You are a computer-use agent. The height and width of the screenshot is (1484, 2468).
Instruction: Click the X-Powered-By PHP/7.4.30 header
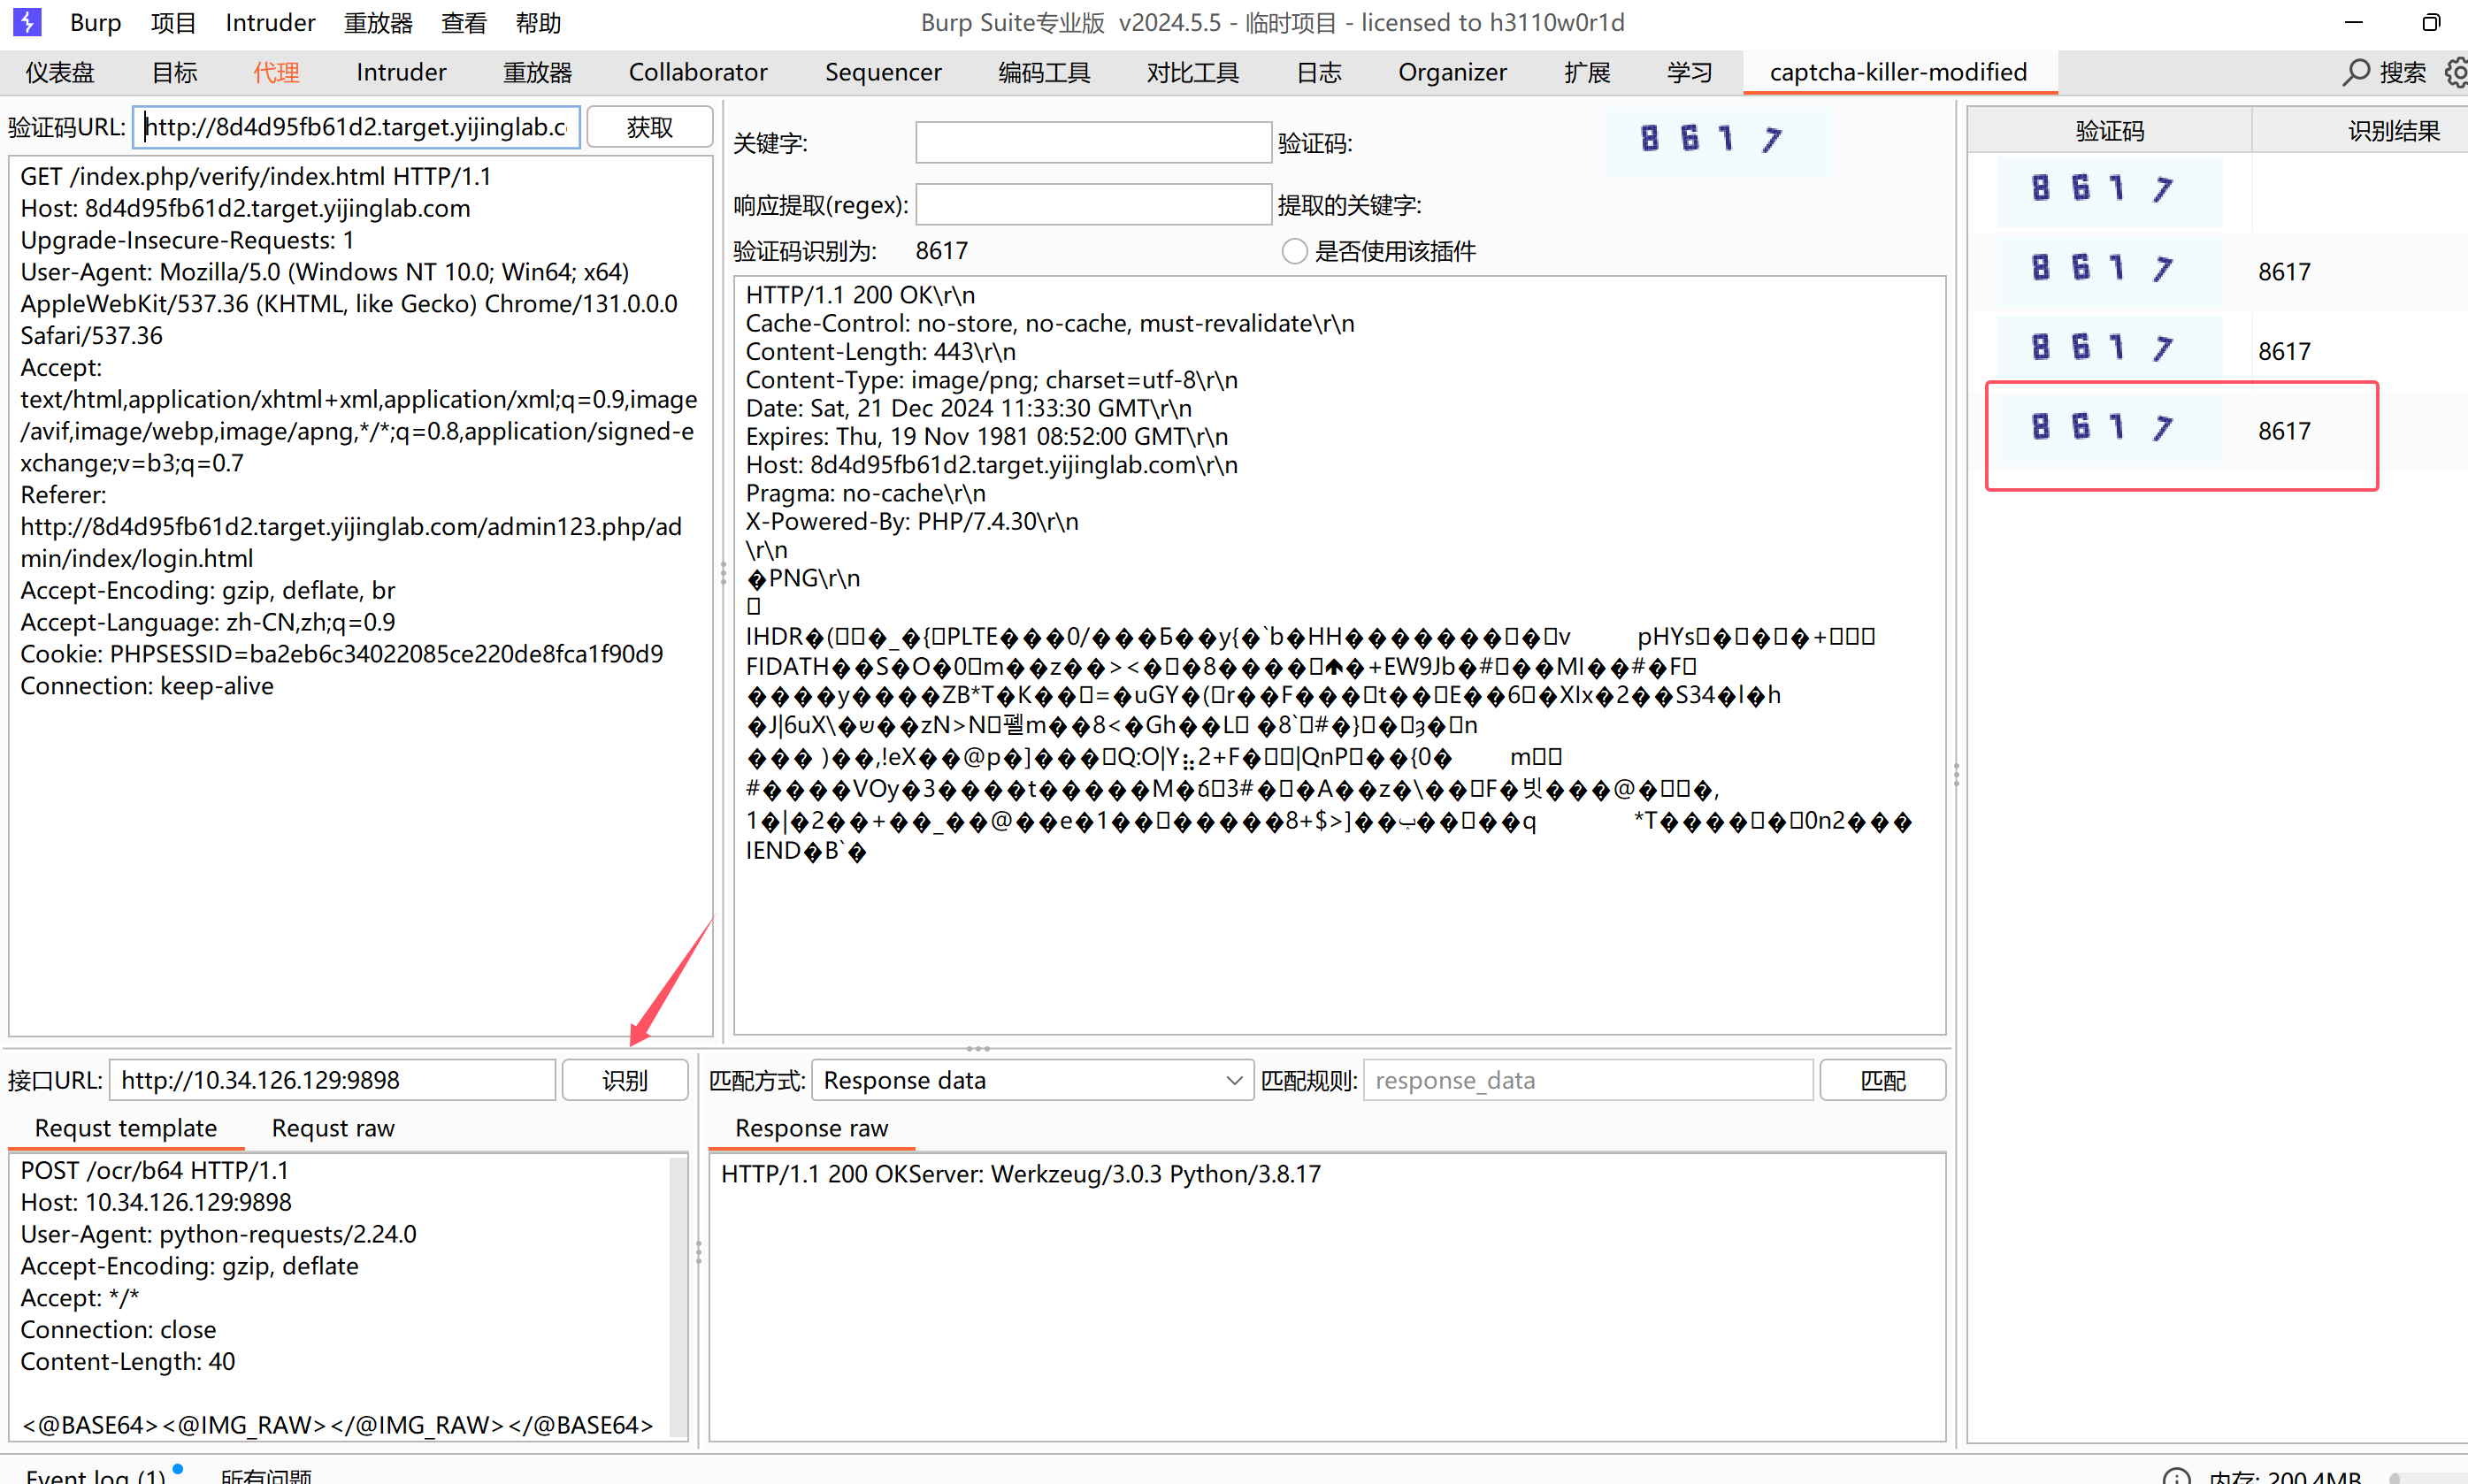point(912,521)
